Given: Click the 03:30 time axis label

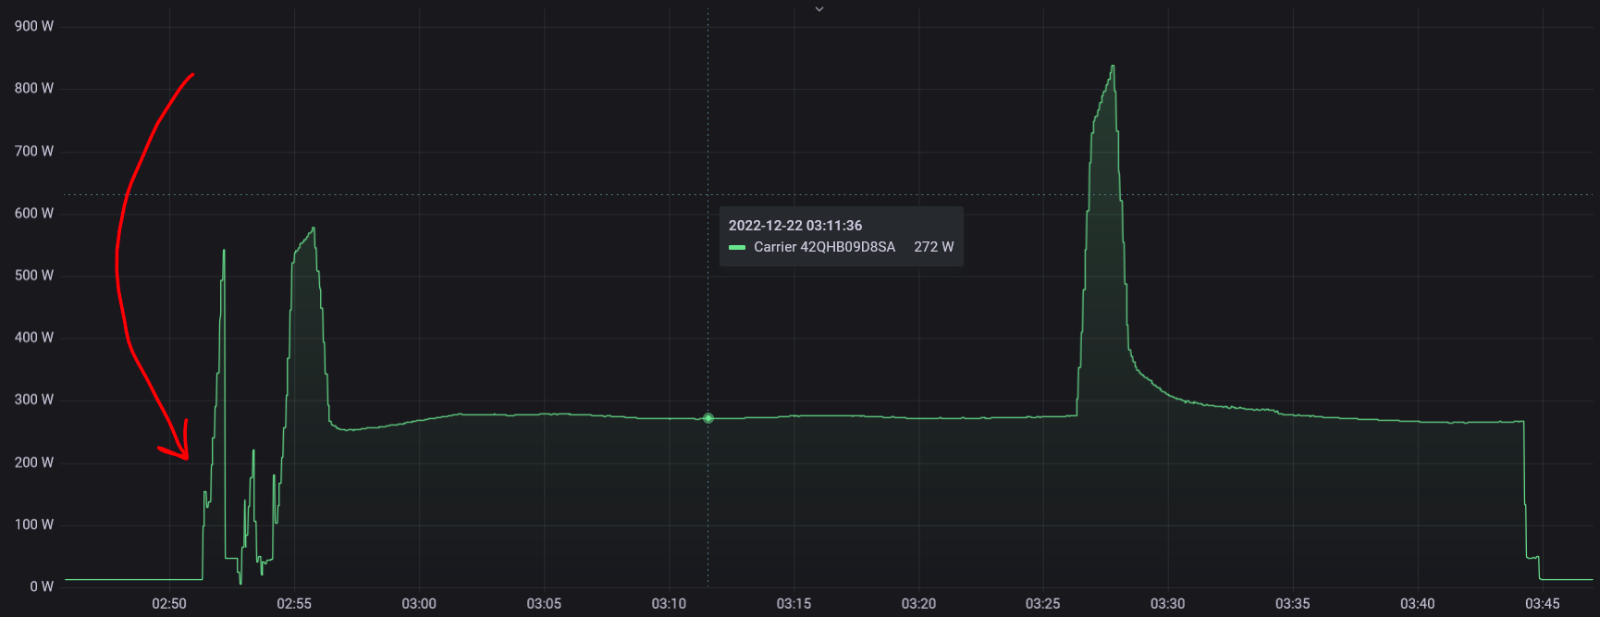Looking at the screenshot, I should click(x=1168, y=604).
